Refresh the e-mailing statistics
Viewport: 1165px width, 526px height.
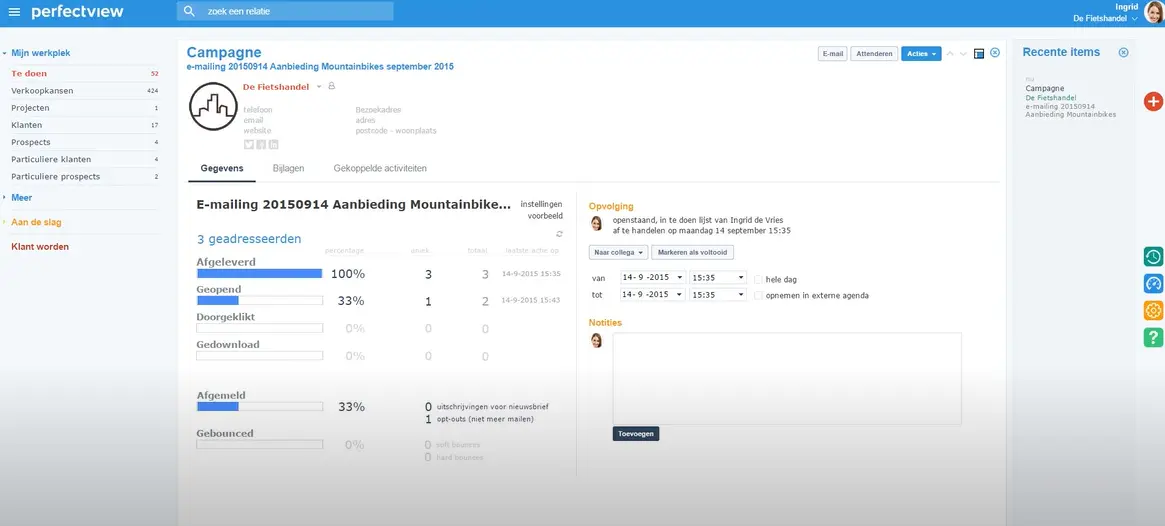pos(559,234)
